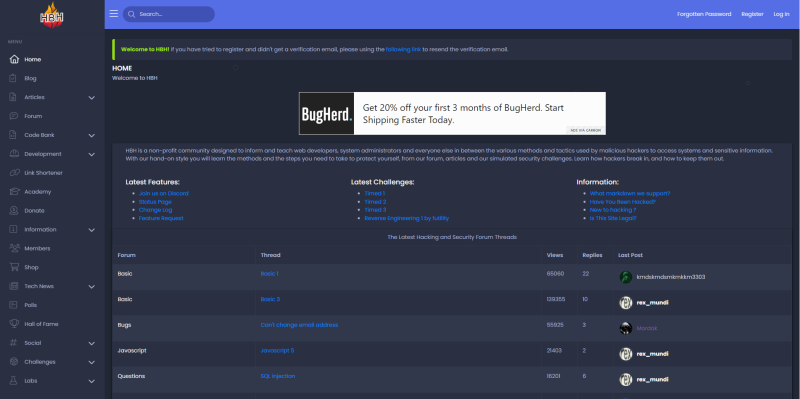
Task: Click the Forum chat bubble icon
Action: [x=14, y=116]
